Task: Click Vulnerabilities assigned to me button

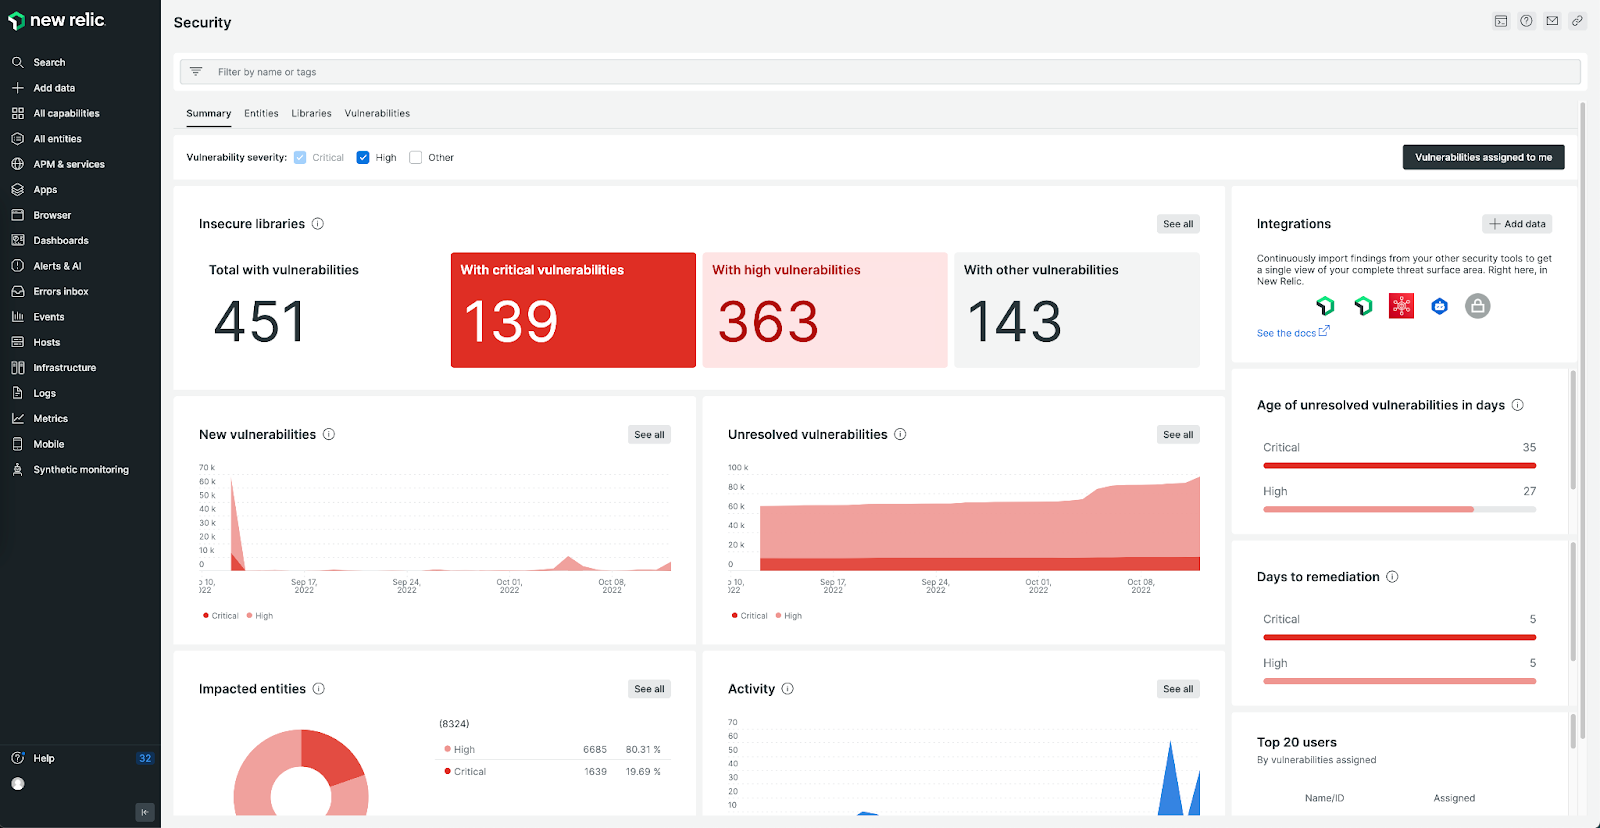Action: pyautogui.click(x=1484, y=157)
